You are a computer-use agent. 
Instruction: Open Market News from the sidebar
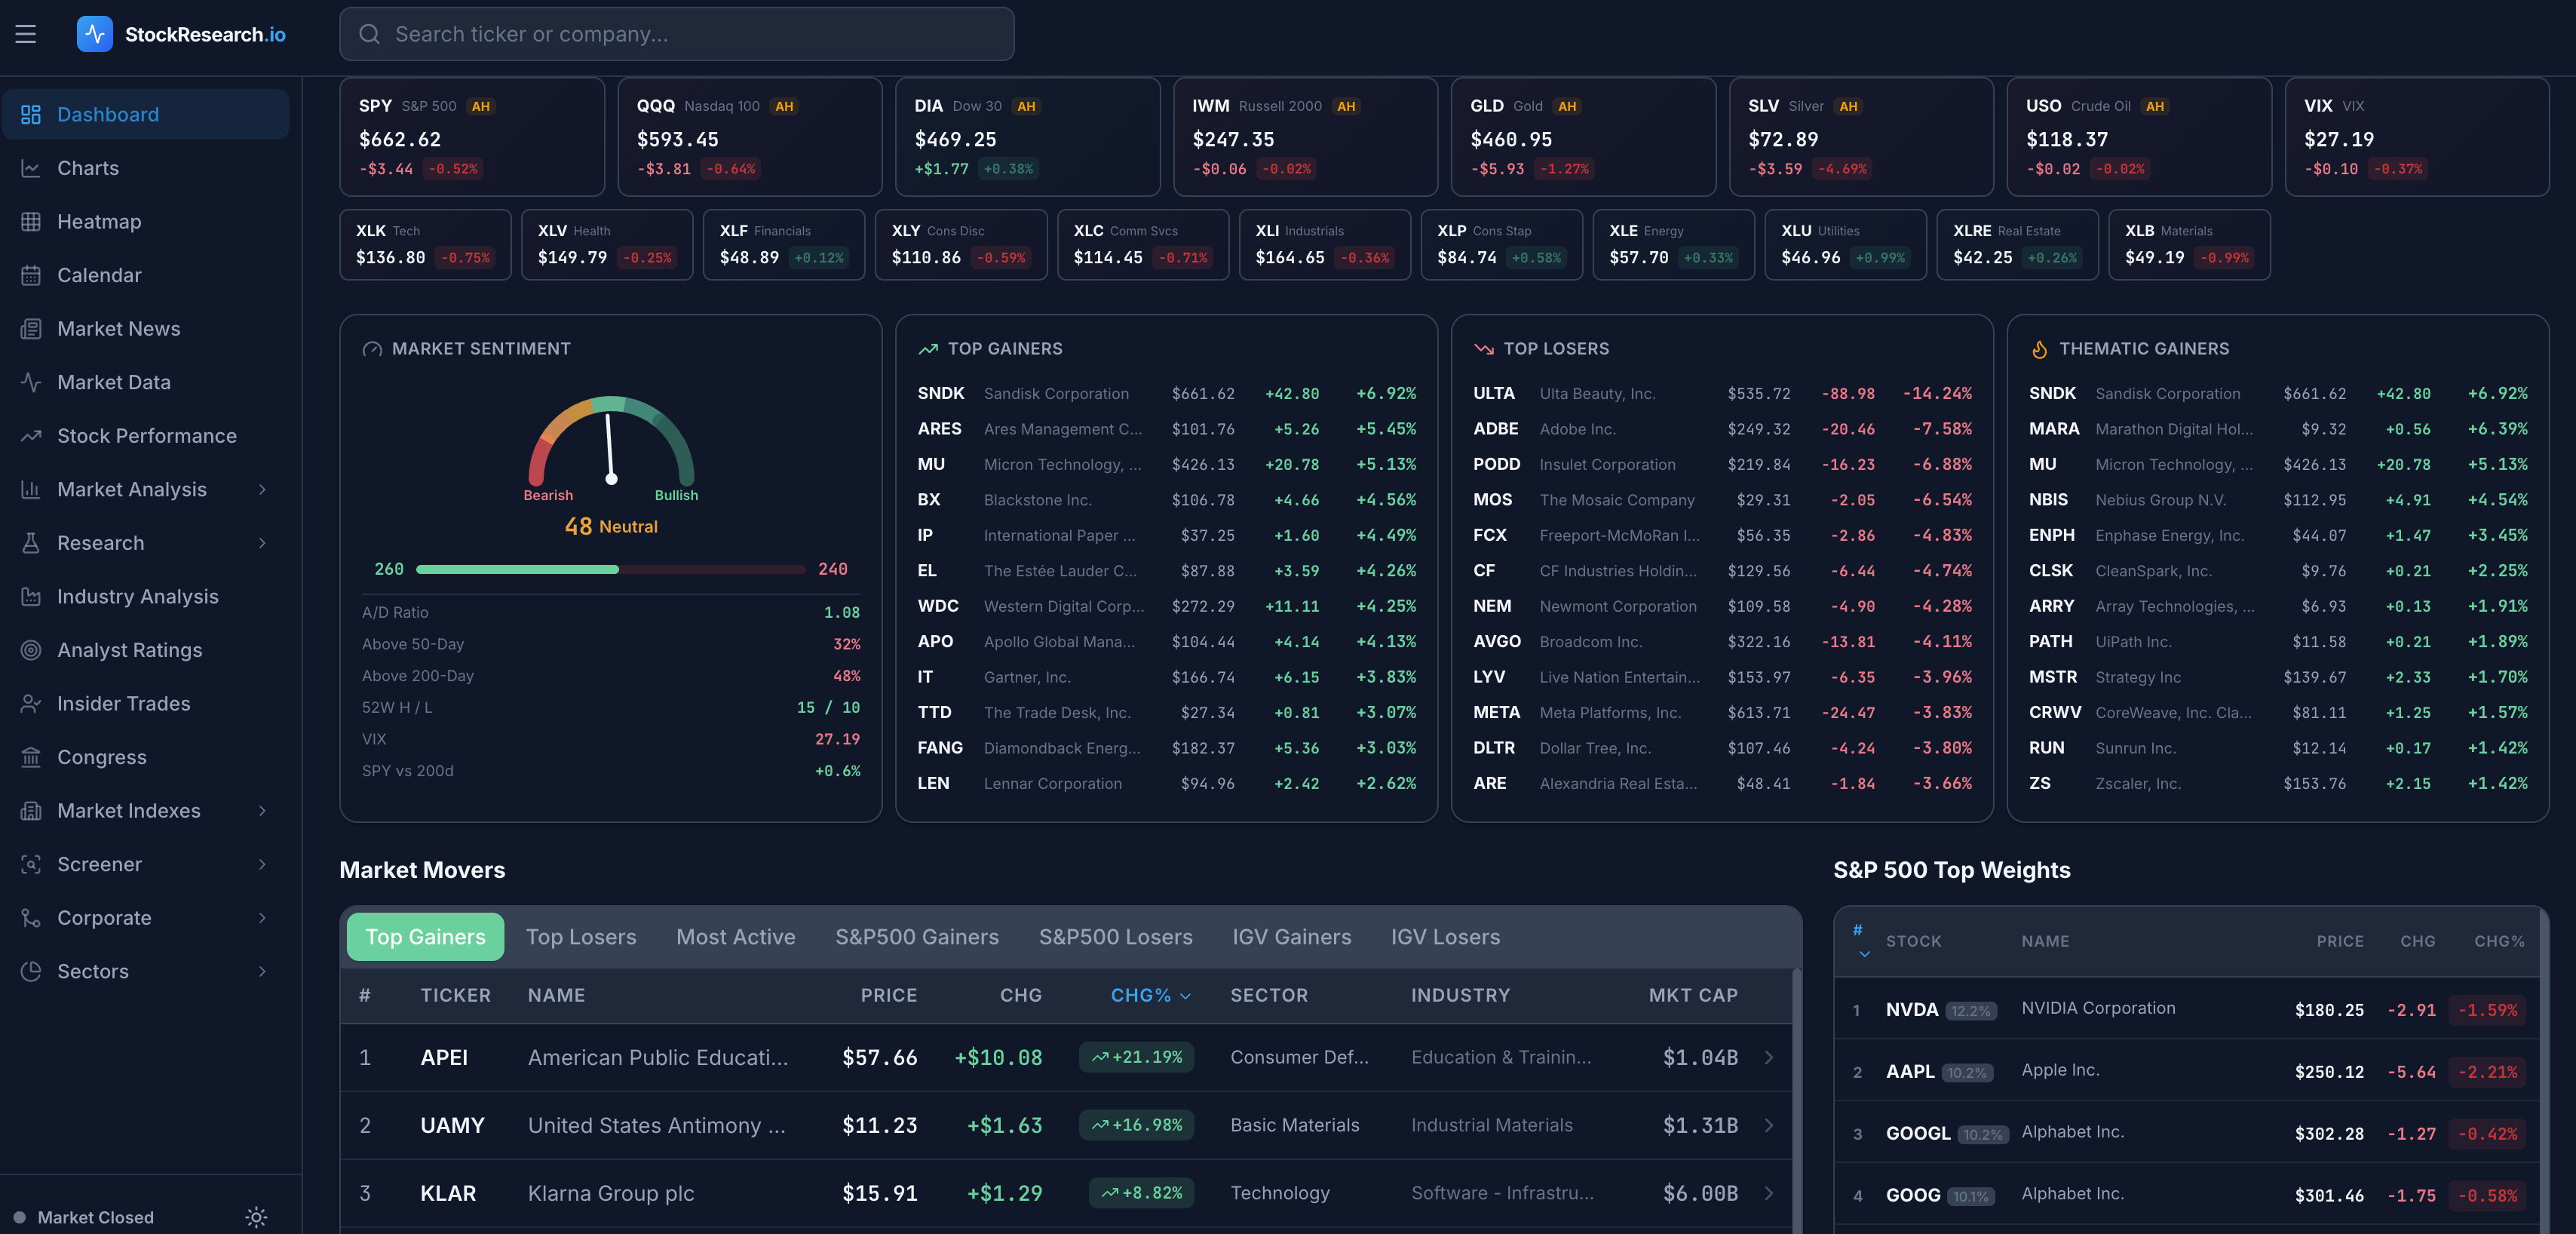pos(118,328)
